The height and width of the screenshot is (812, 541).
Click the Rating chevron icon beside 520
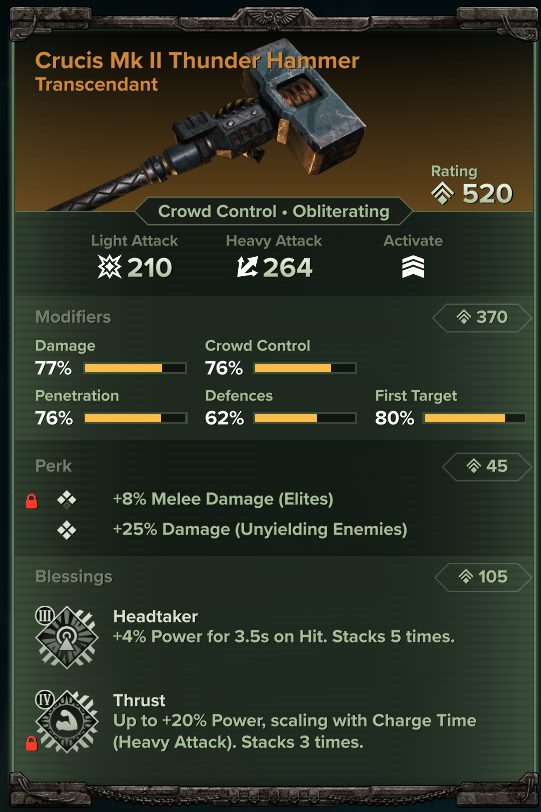(x=443, y=194)
